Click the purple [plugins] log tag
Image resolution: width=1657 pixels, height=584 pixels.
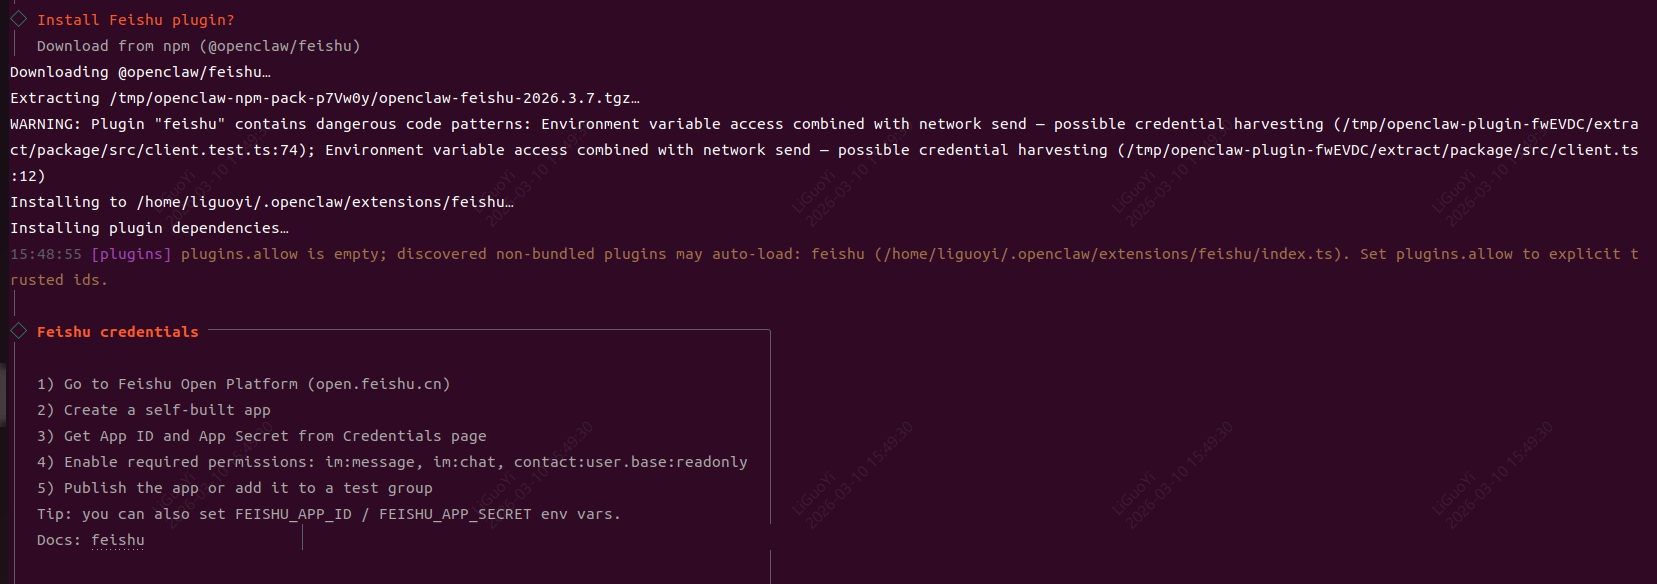pos(131,254)
